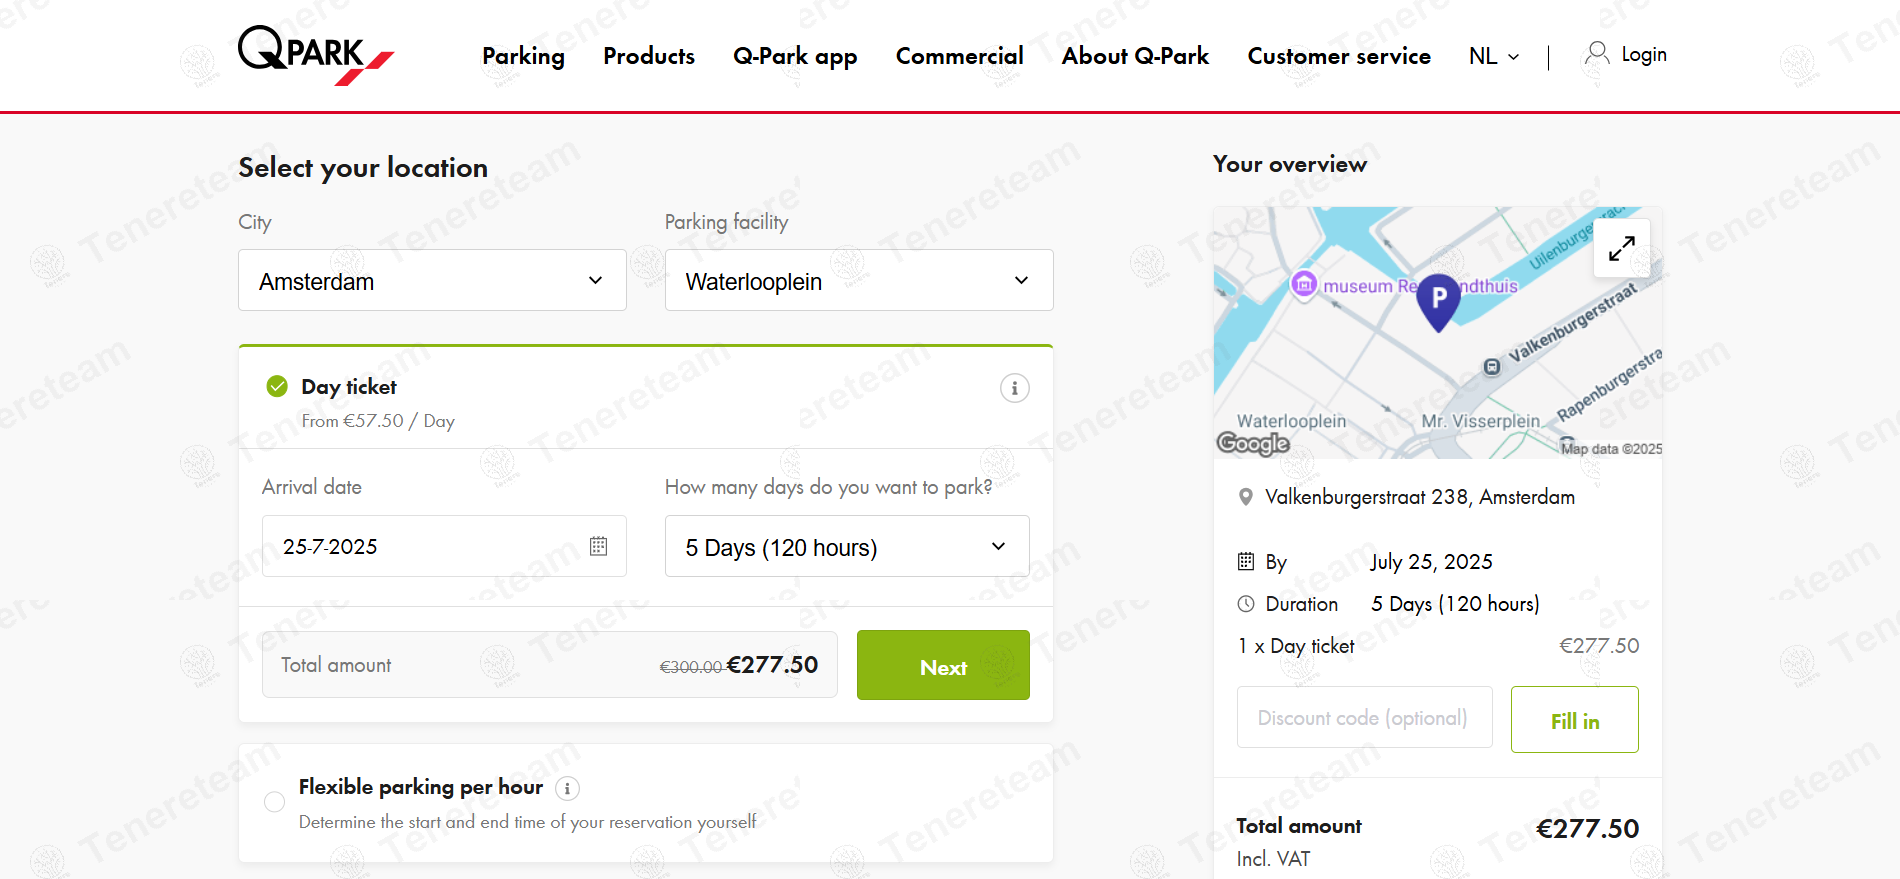Click the Google logo on map
The image size is (1900, 879).
(1252, 443)
